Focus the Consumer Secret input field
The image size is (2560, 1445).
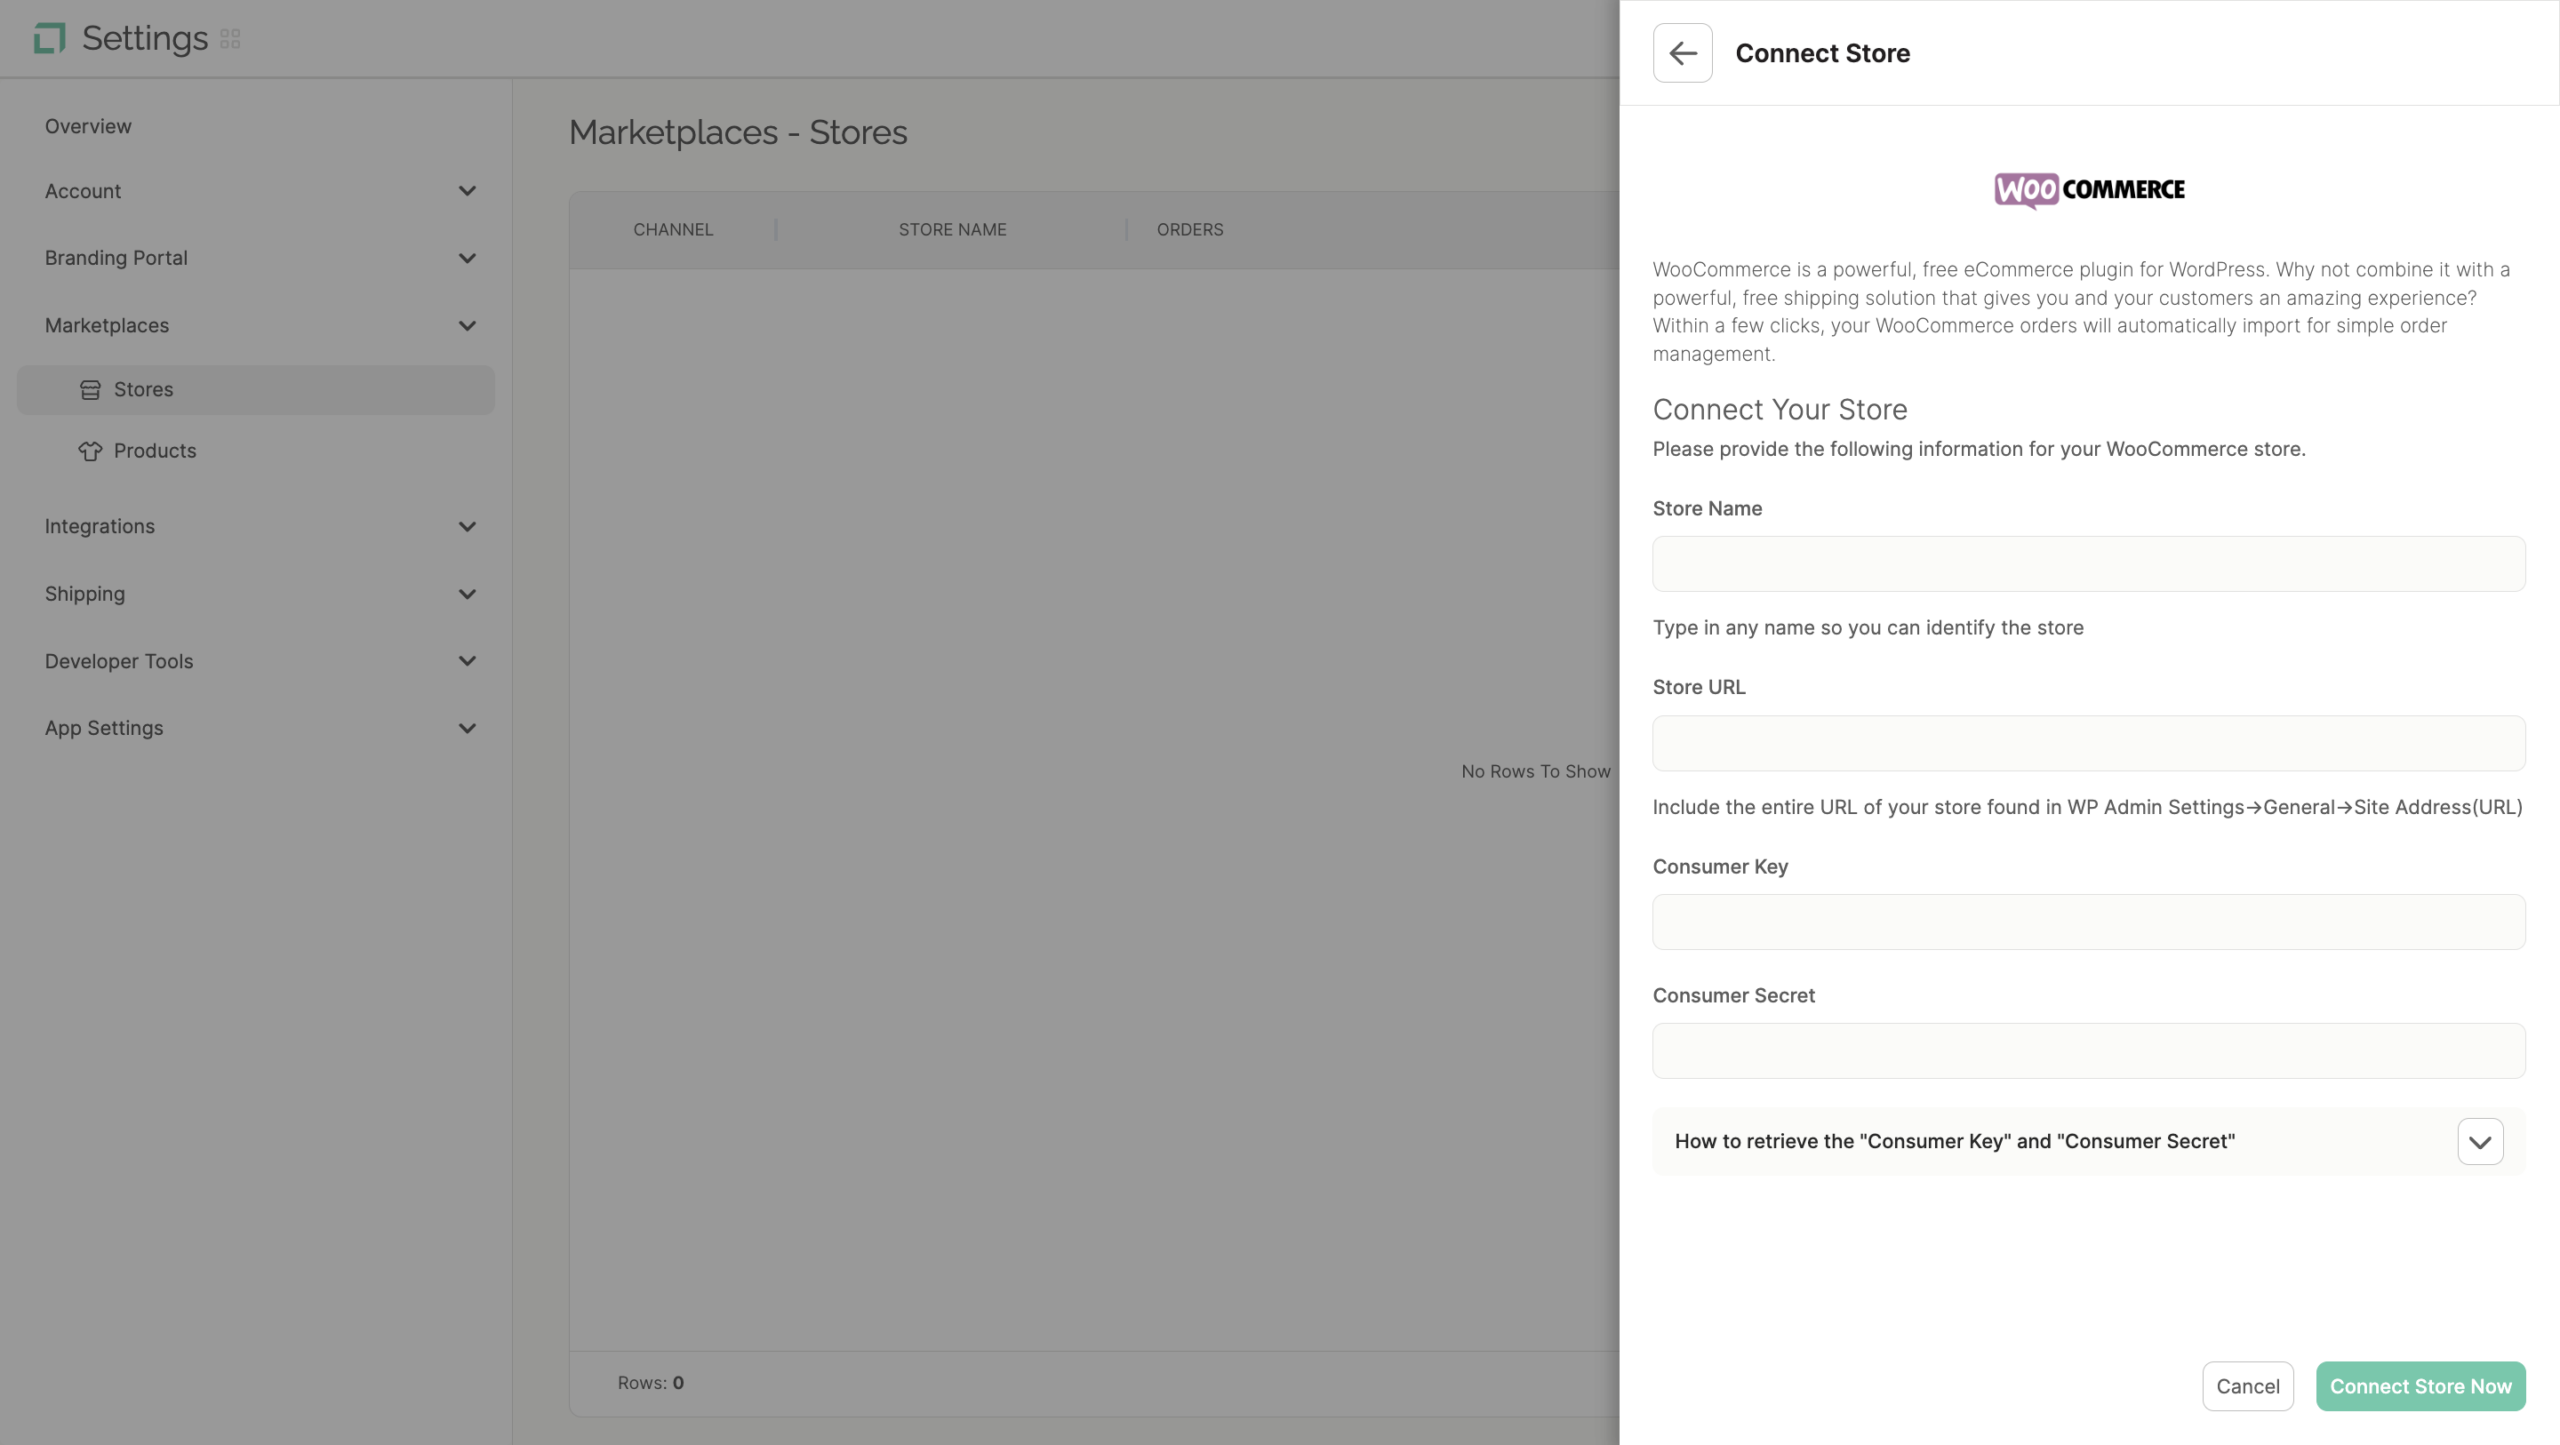2089,1051
